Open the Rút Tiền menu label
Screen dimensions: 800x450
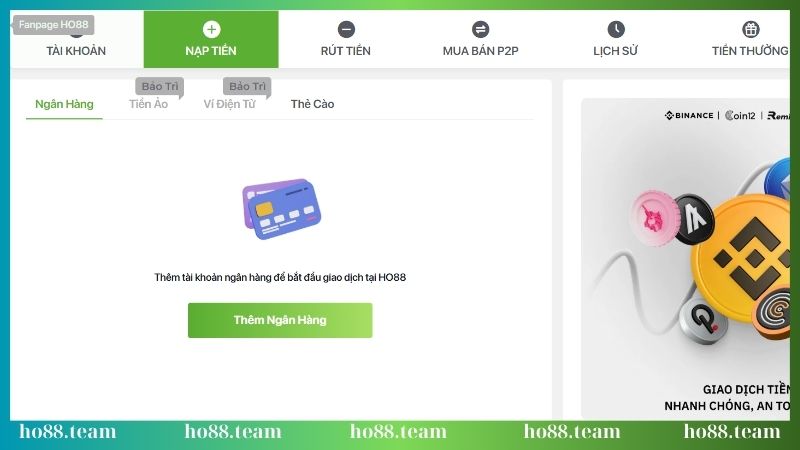click(x=345, y=51)
